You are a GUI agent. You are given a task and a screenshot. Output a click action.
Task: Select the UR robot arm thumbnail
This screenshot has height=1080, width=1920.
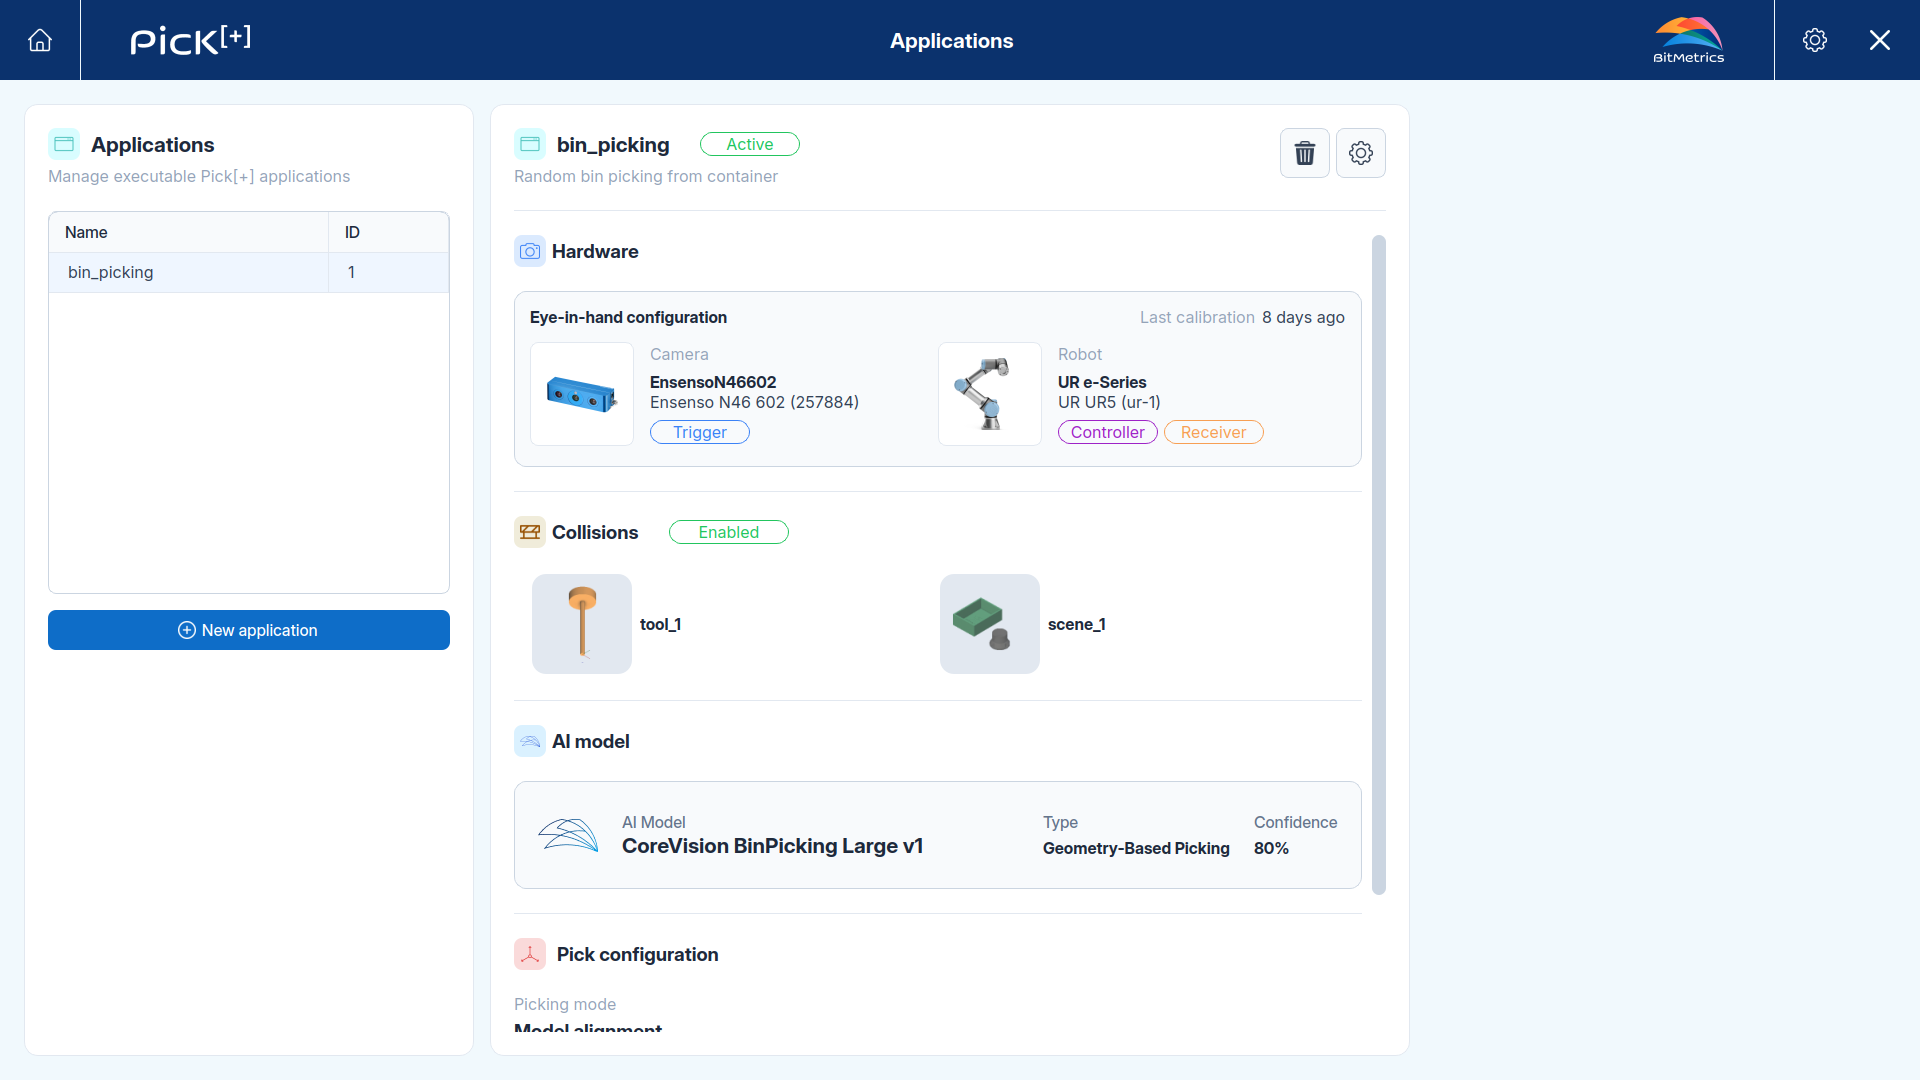click(990, 394)
